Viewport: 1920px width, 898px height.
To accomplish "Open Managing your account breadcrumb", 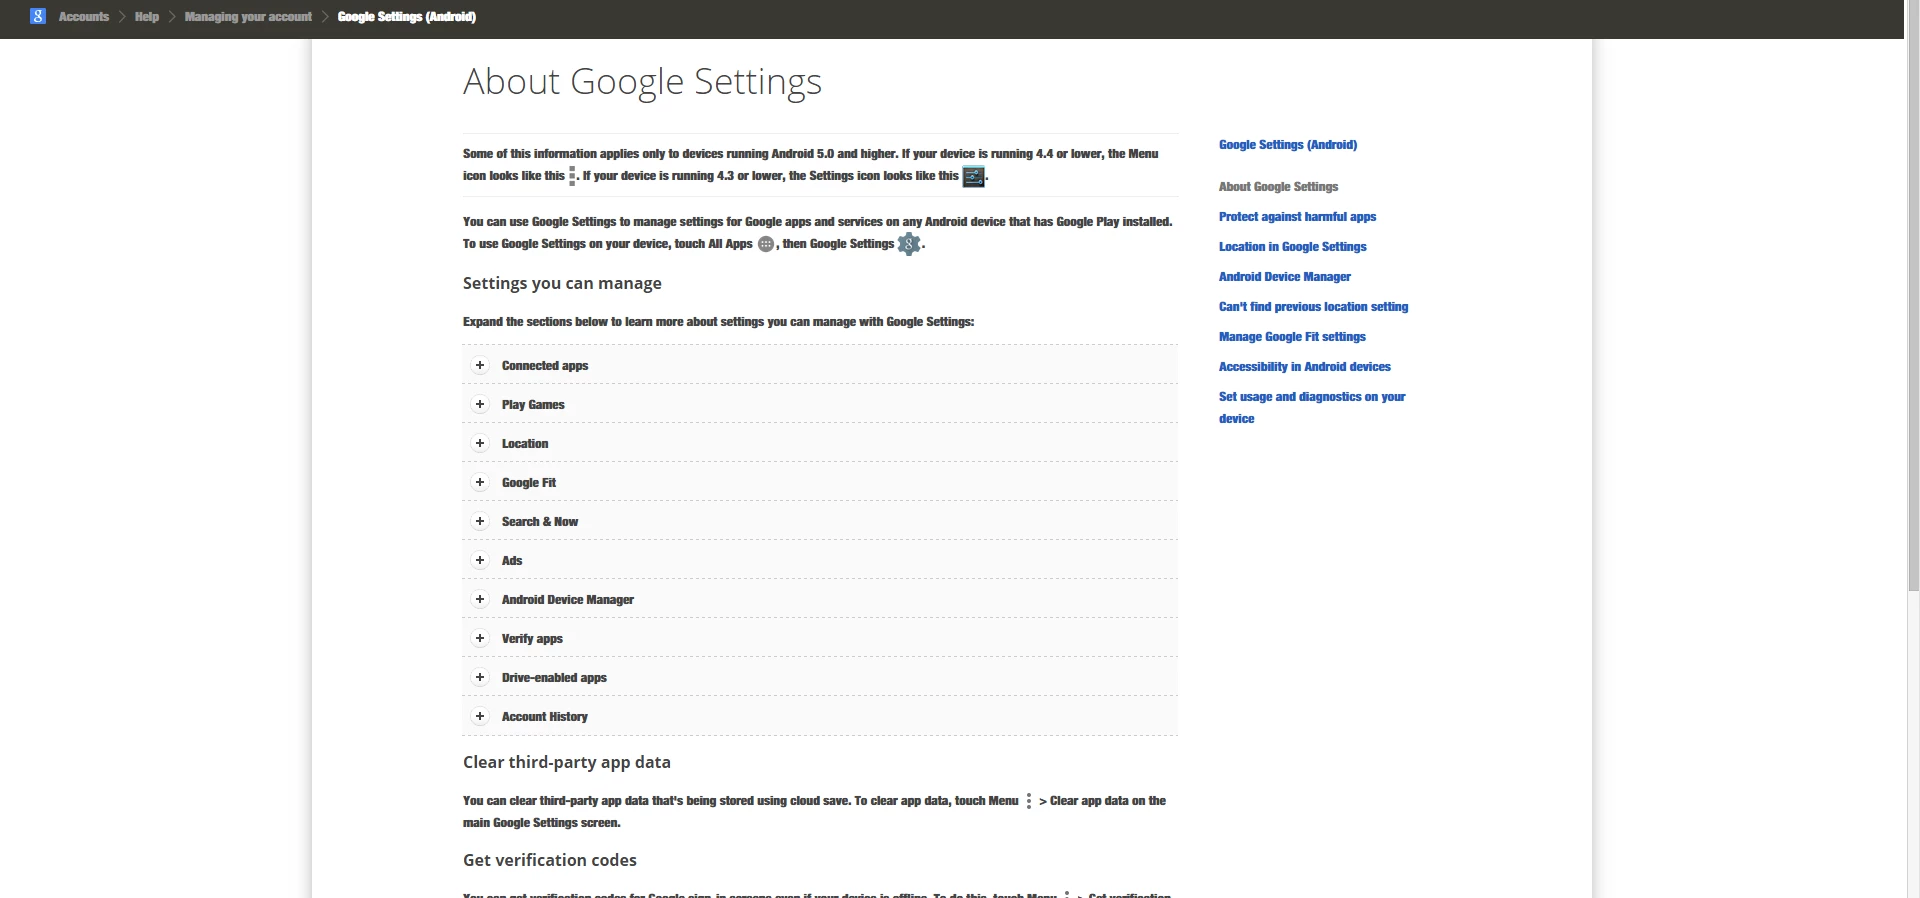I will (x=248, y=17).
